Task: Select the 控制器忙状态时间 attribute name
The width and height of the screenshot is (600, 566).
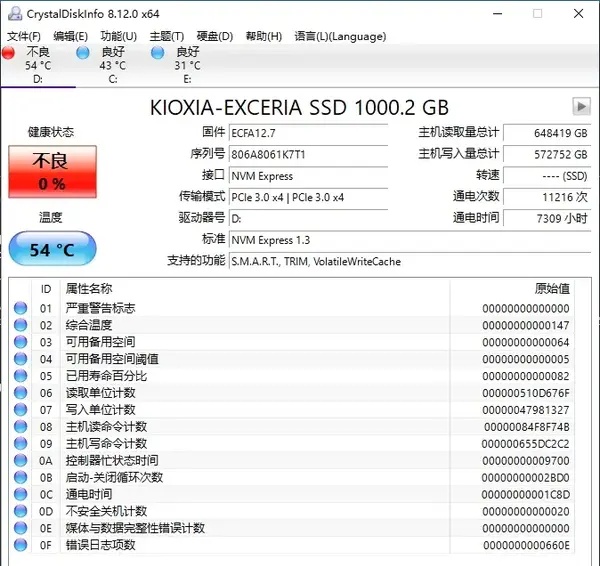Action: 112,460
